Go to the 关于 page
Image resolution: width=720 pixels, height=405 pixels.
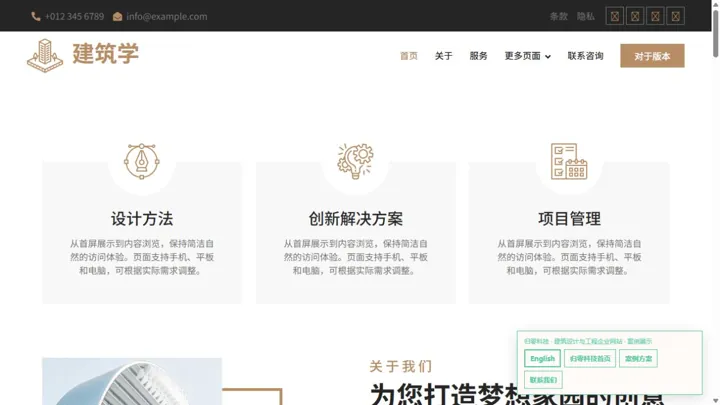pos(444,56)
